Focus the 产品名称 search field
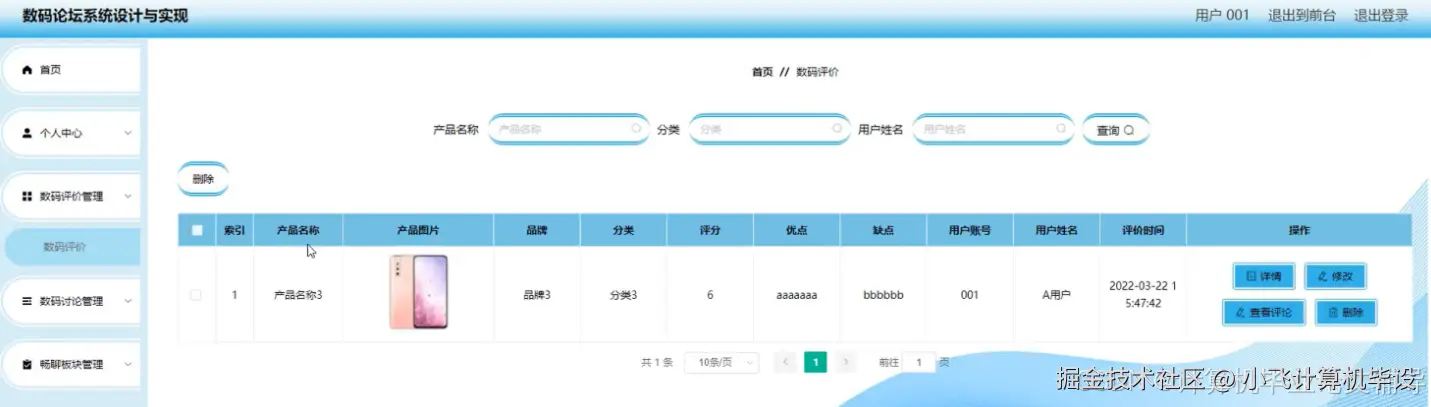Image resolution: width=1431 pixels, height=407 pixels. tap(568, 129)
